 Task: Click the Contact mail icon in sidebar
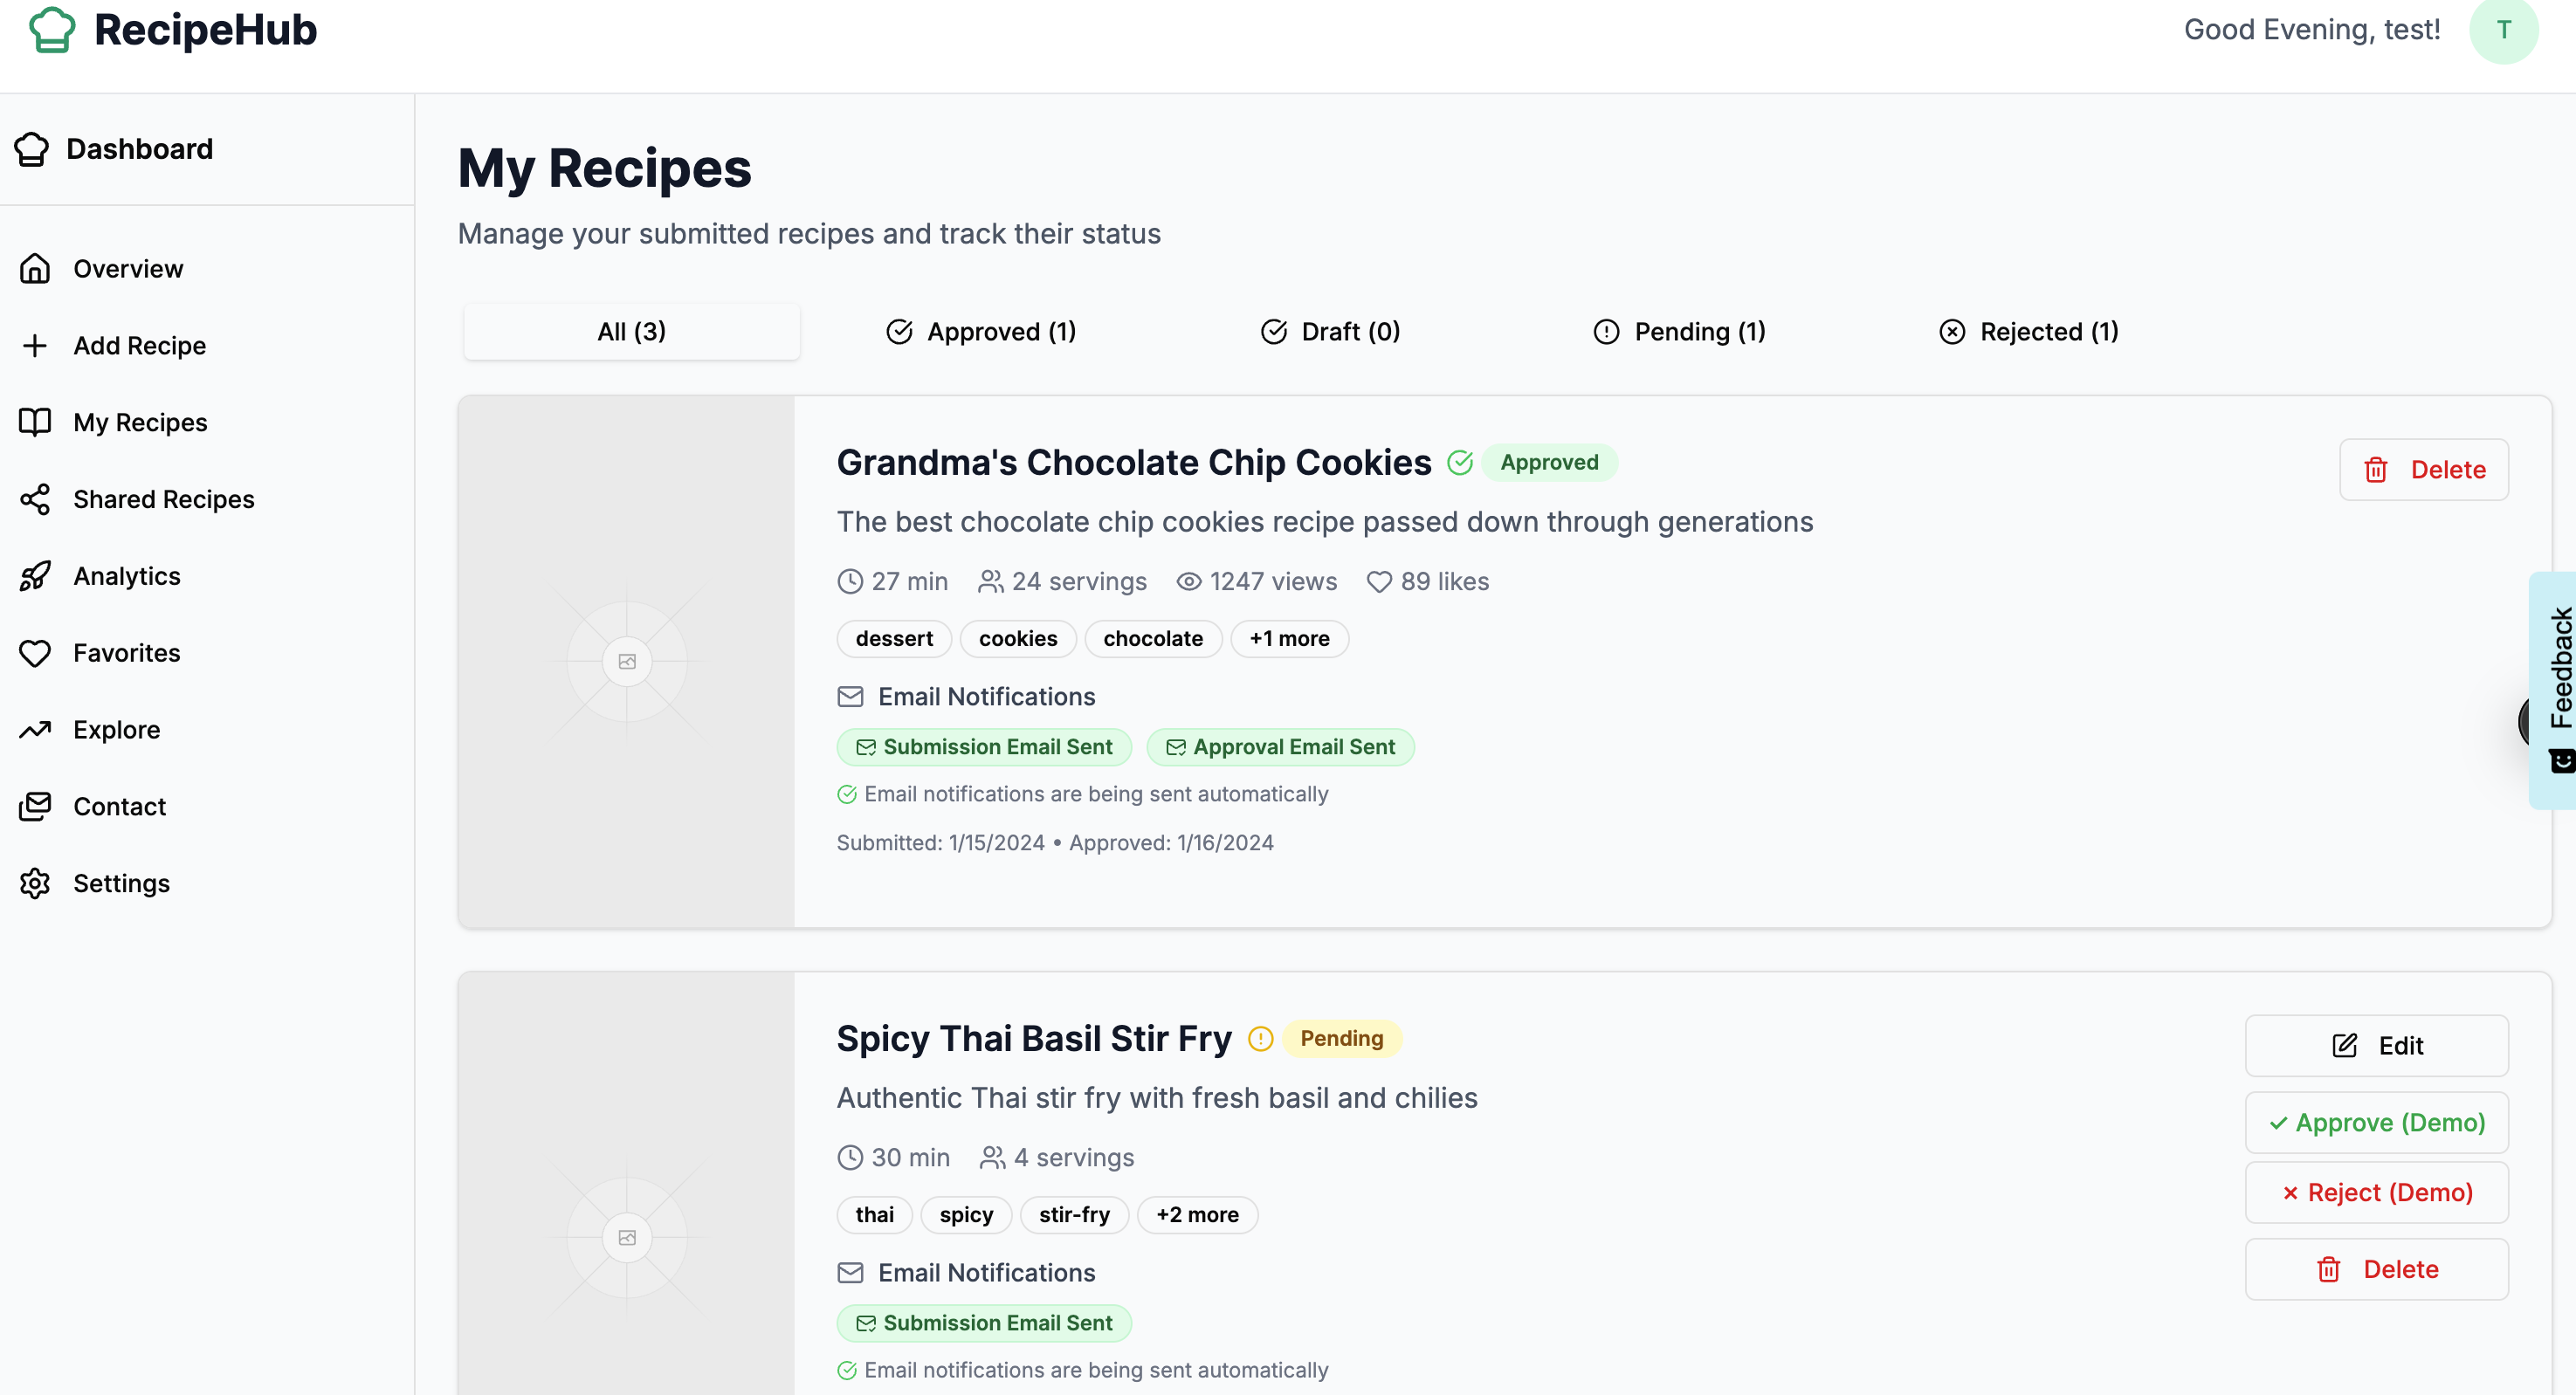tap(35, 806)
